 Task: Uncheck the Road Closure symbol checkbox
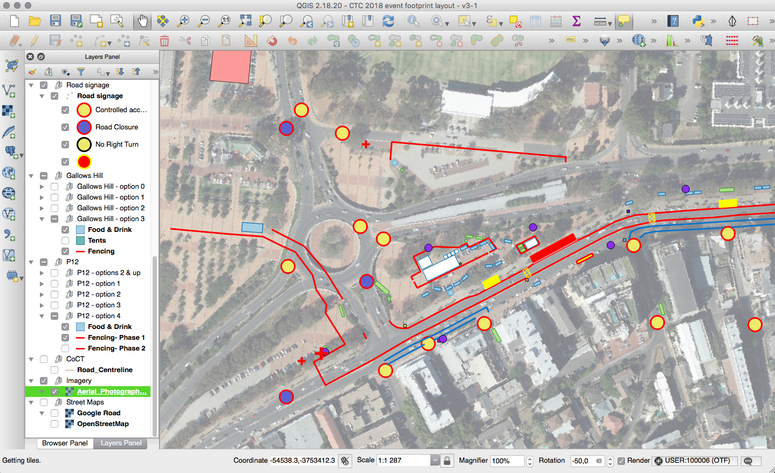point(65,127)
